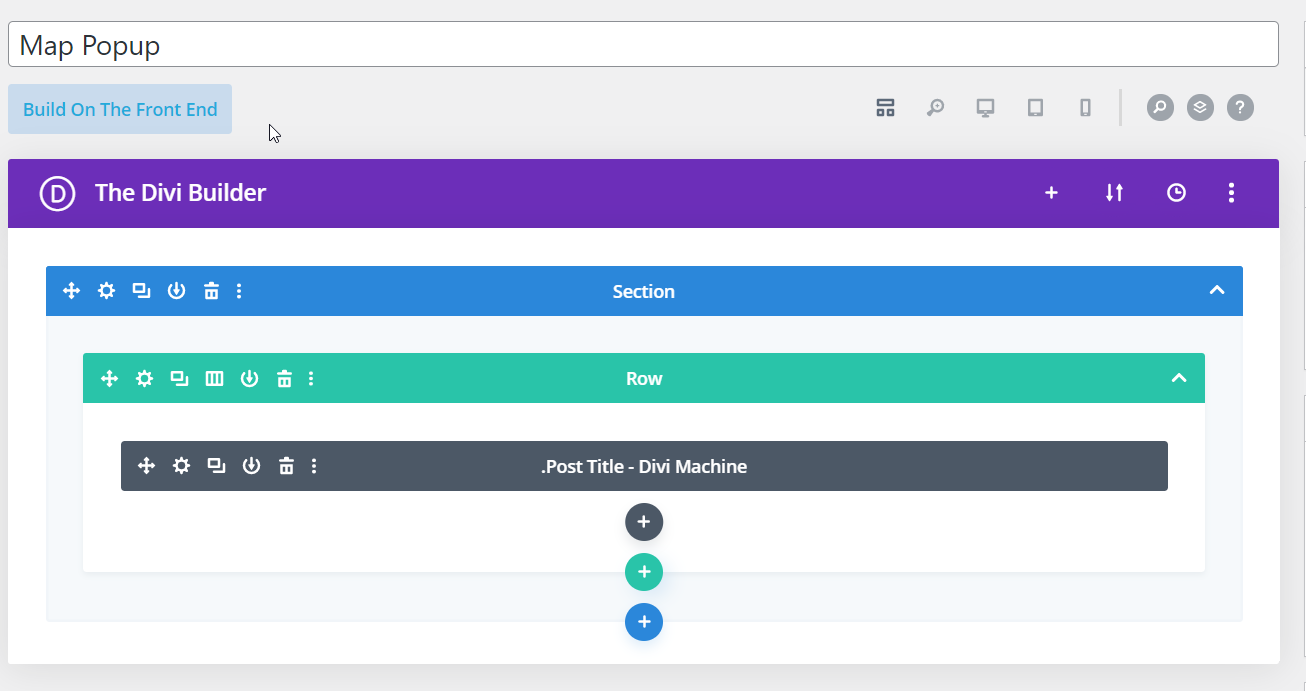The width and height of the screenshot is (1306, 691).
Task: Delete the Post Title - Divi Machine module
Action: [x=286, y=465]
